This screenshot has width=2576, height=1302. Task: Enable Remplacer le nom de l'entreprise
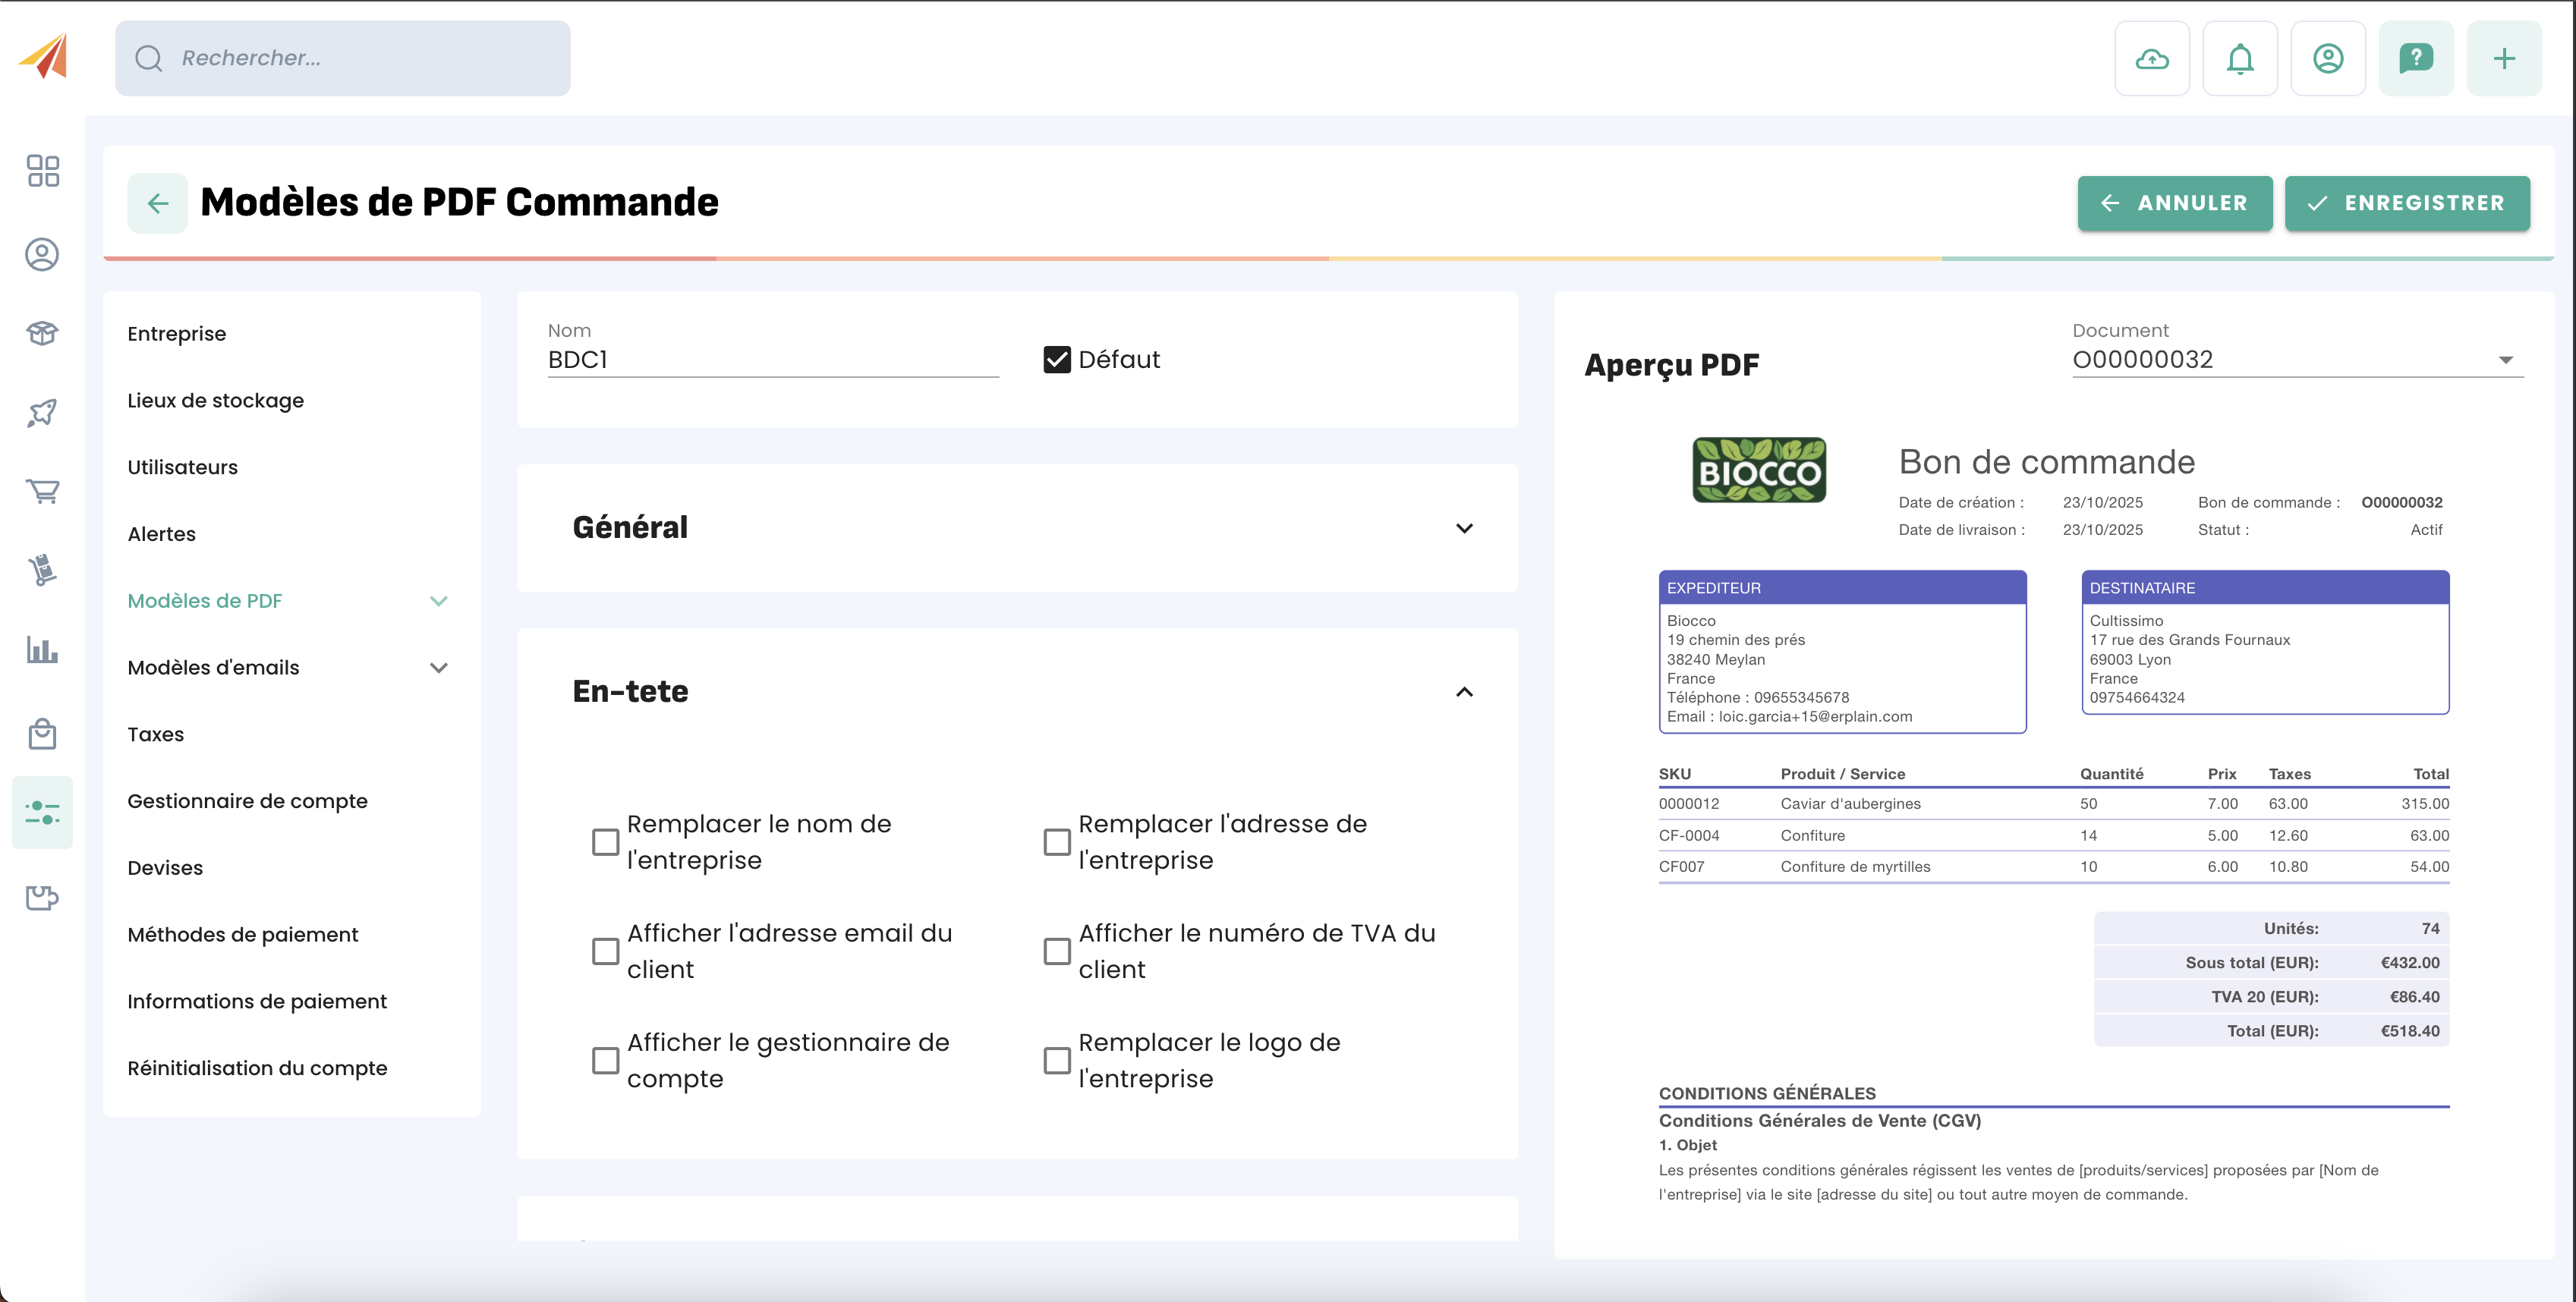coord(605,842)
